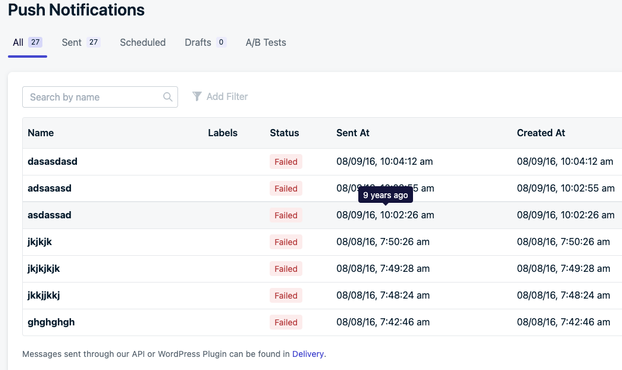The height and width of the screenshot is (370, 622).
Task: Click the Status column header
Action: (x=284, y=133)
